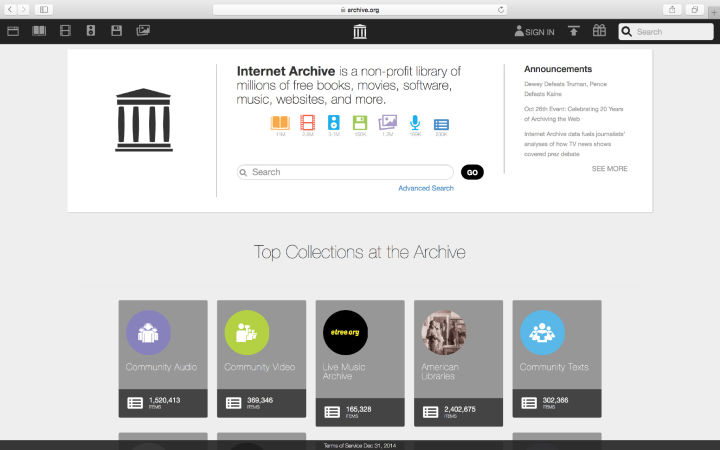Click the upload arrow icon in navbar
The width and height of the screenshot is (720, 450).
[x=573, y=31]
